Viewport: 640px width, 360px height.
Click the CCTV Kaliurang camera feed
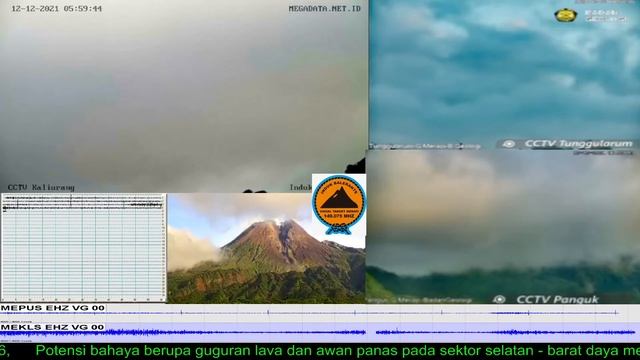184,96
